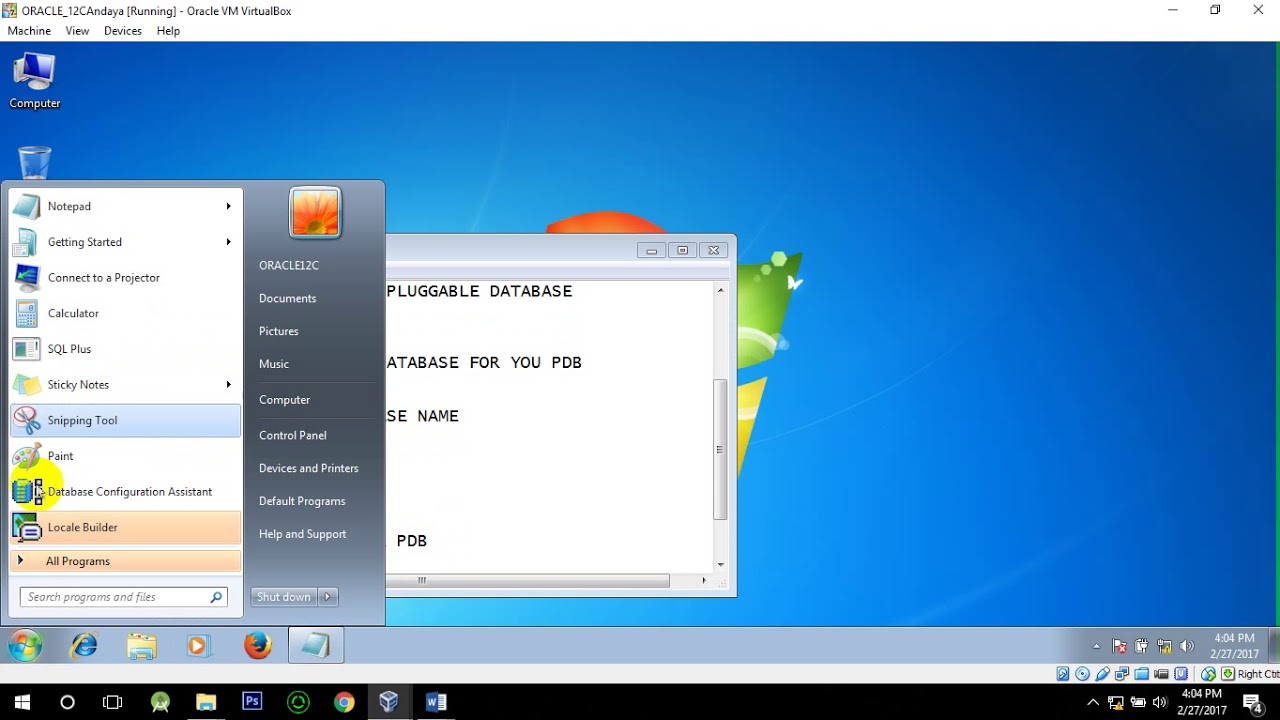Open Devices and Printers

tap(309, 468)
